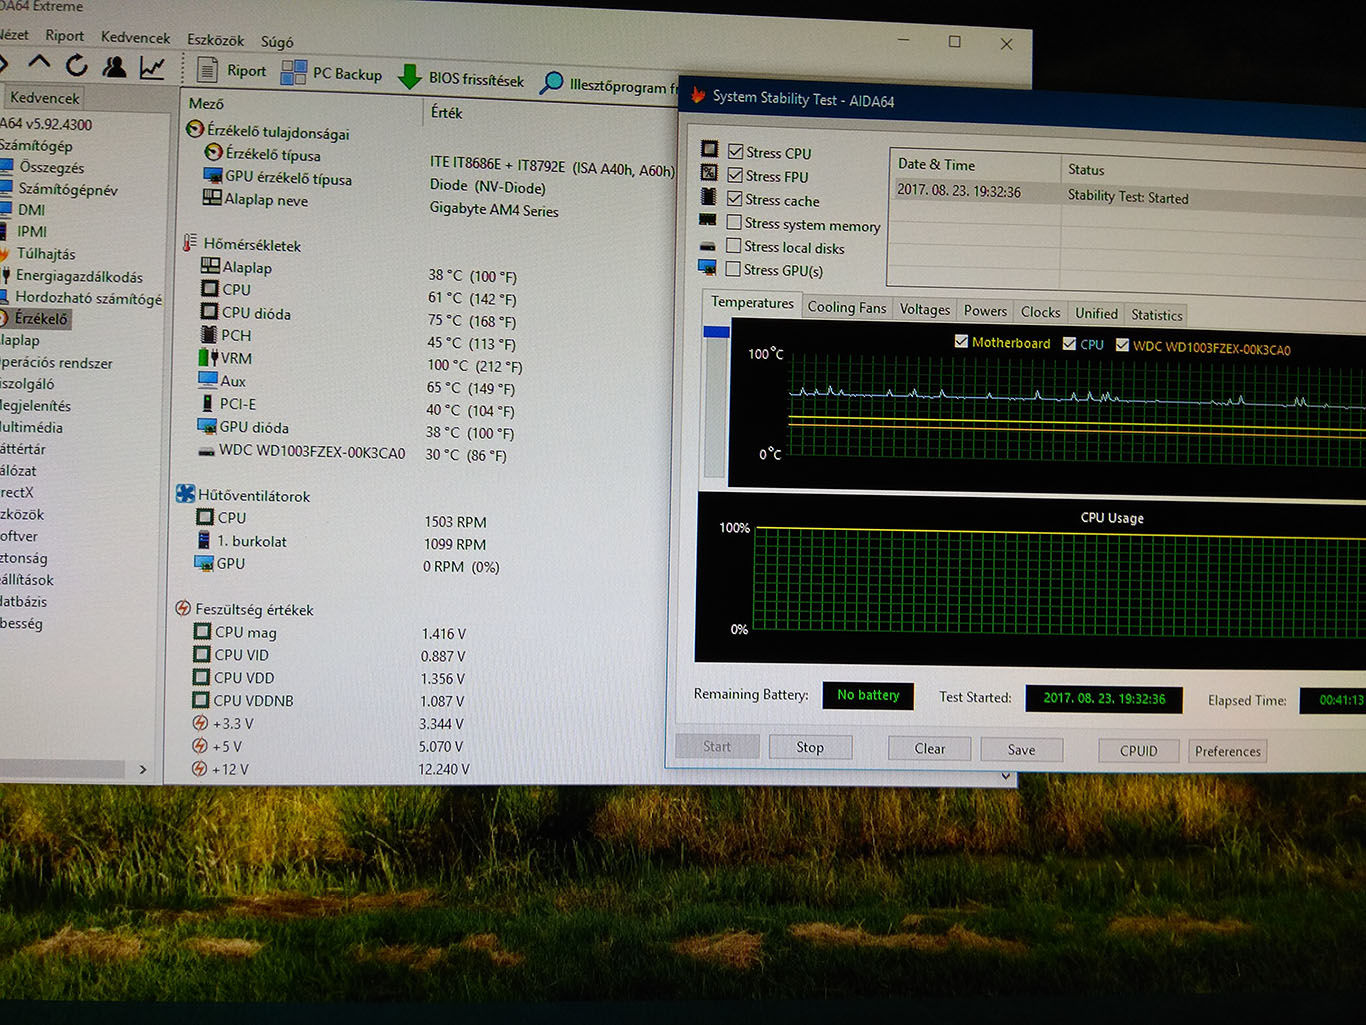The height and width of the screenshot is (1025, 1366).
Task: Click the Feszültség értékek group icon
Action: pos(183,608)
